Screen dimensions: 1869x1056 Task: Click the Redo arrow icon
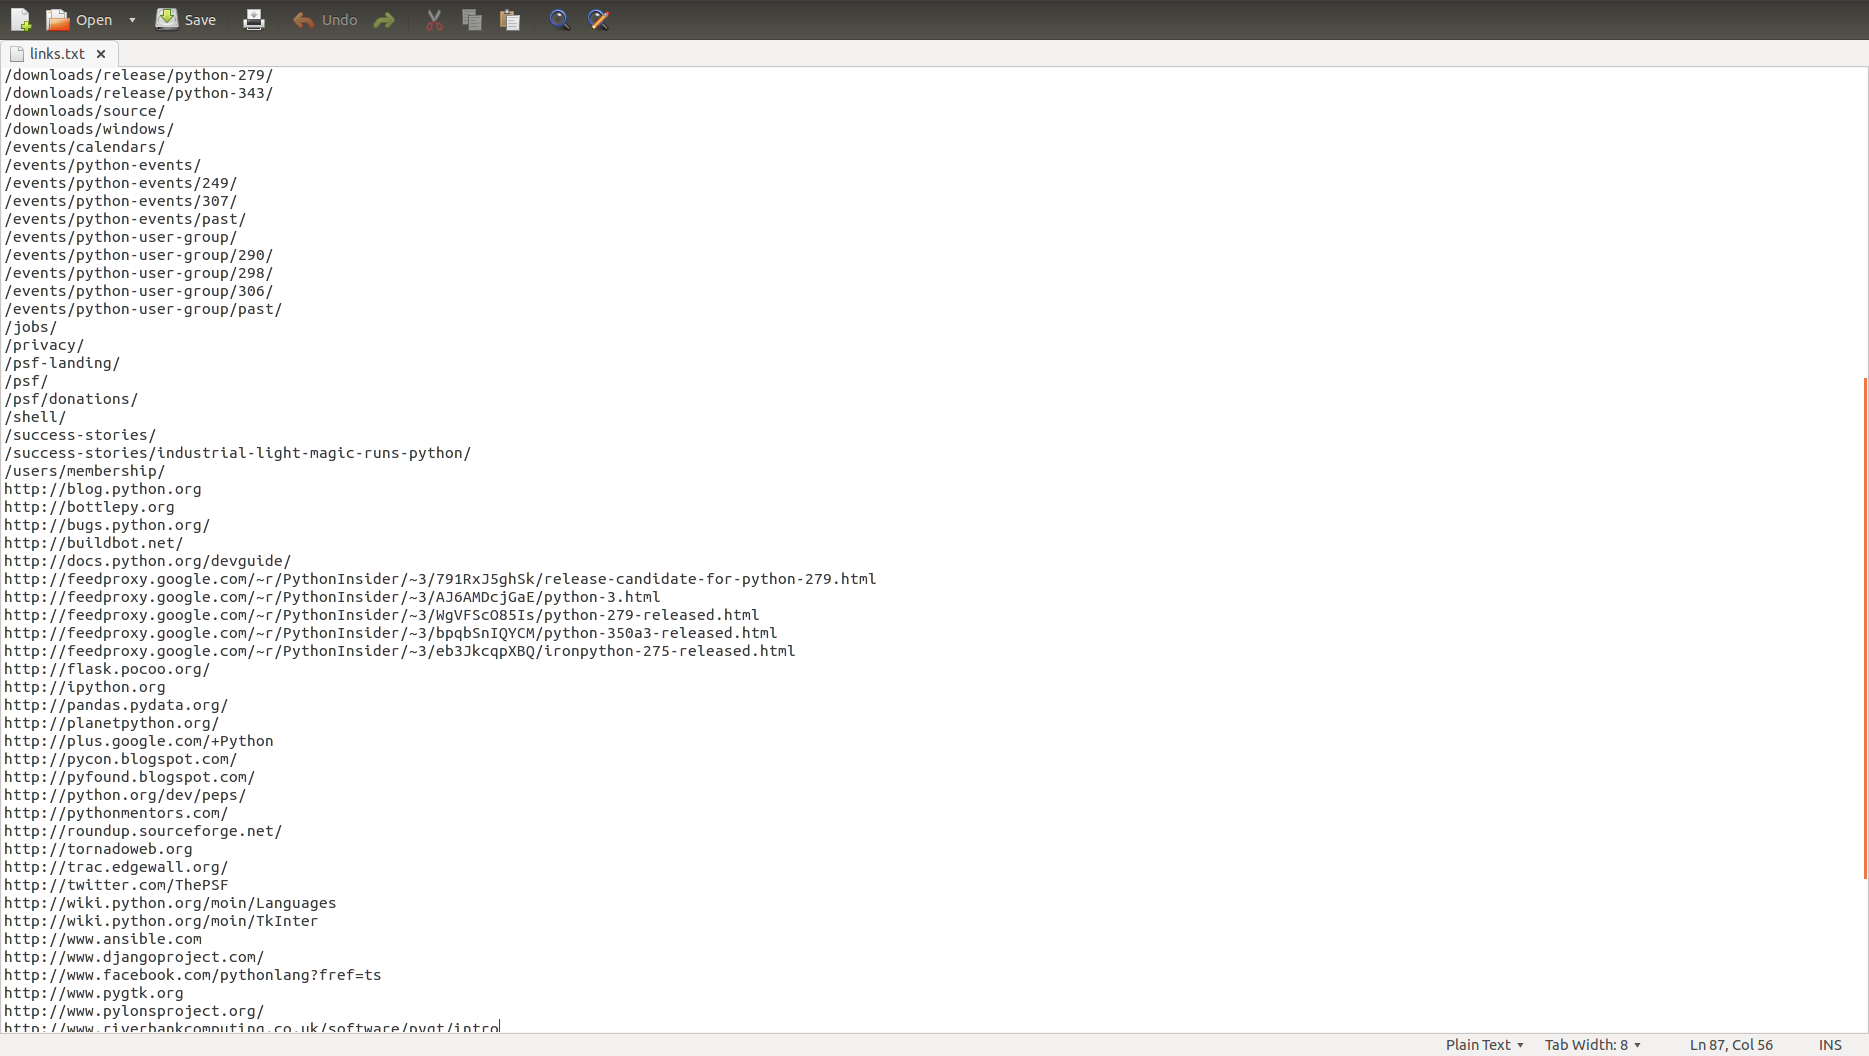click(x=384, y=20)
